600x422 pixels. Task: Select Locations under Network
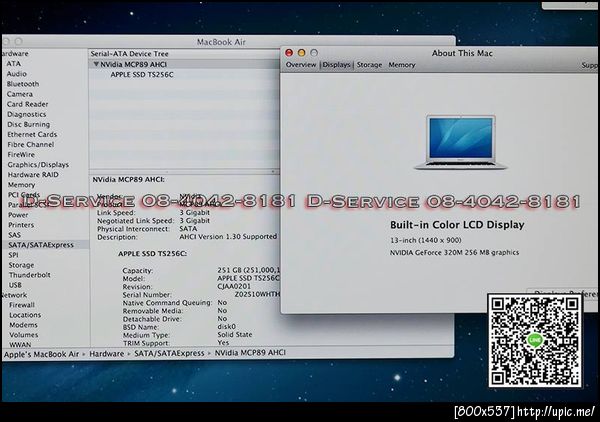(25, 315)
